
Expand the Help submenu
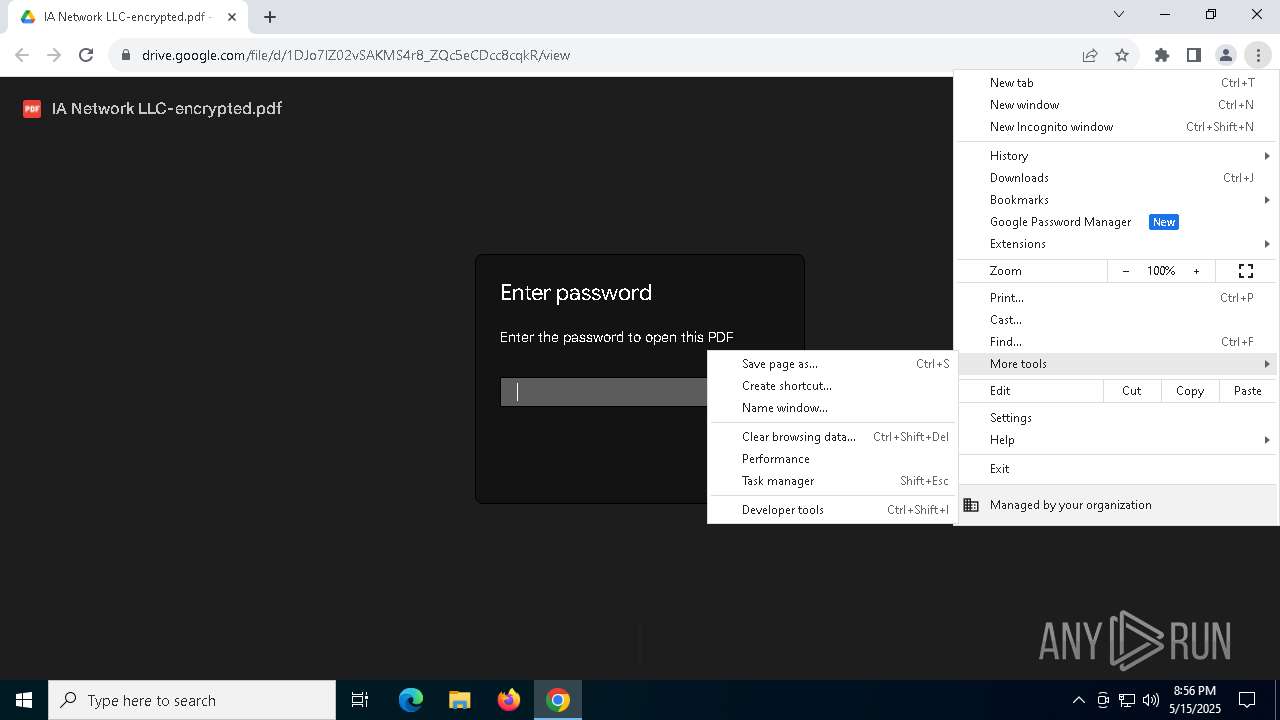[x=1116, y=440]
